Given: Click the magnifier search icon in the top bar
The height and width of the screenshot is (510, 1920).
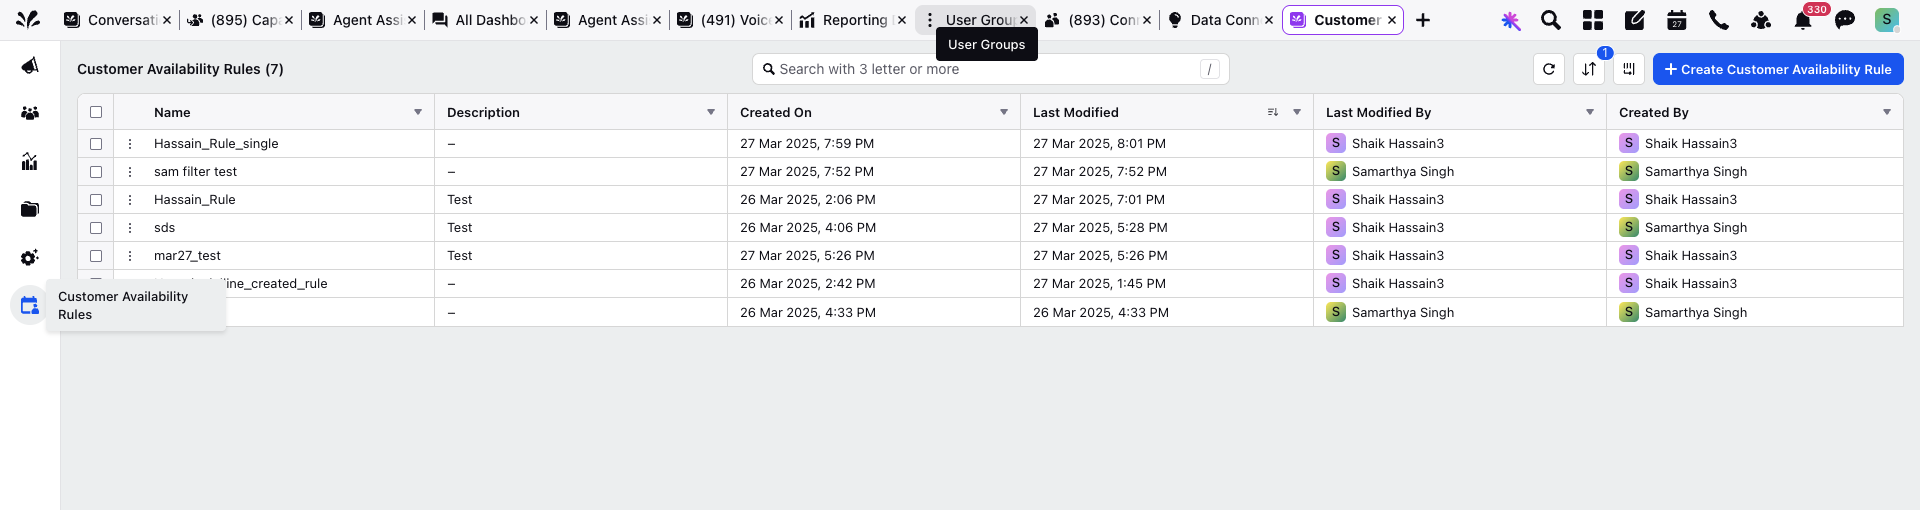Looking at the screenshot, I should pos(1551,20).
